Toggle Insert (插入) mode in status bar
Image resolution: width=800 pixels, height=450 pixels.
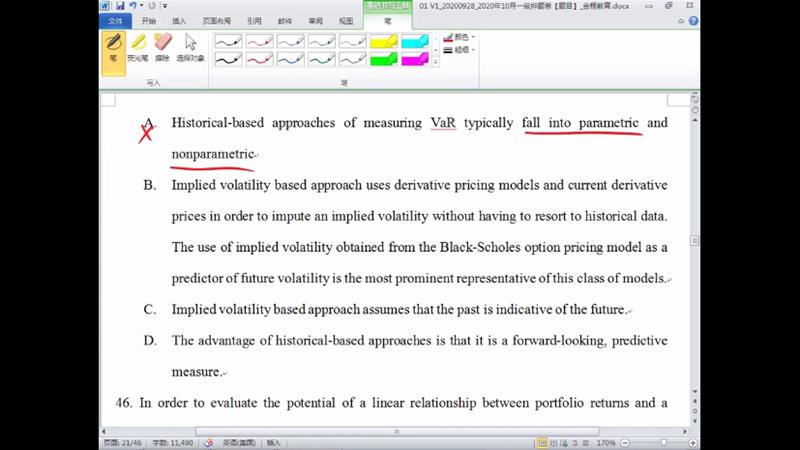coord(273,443)
